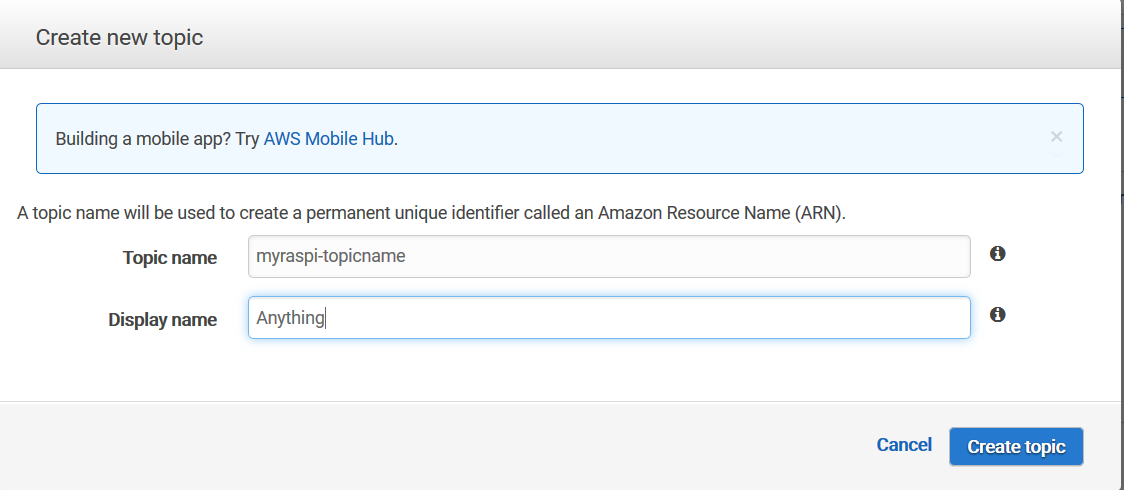Click the "Building a mobile app?" text
This screenshot has height=490, width=1124.
[x=143, y=139]
